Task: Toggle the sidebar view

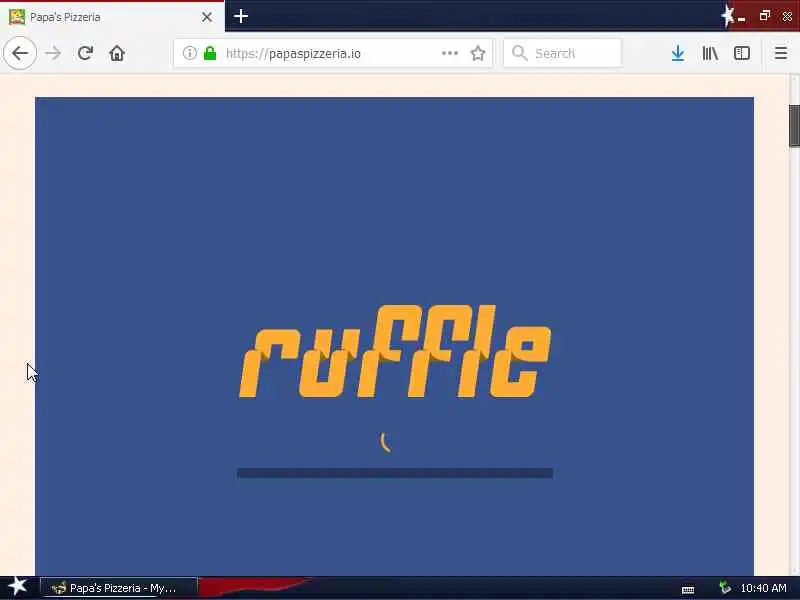Action: coord(741,53)
